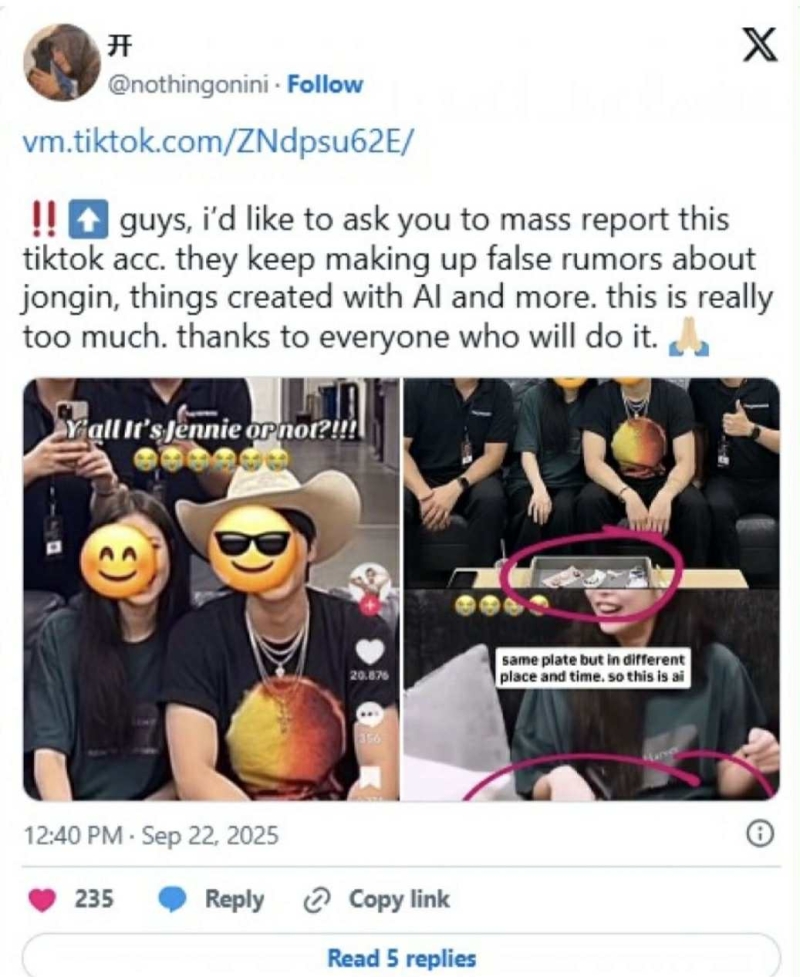Click the blue reply bubble icon
Viewport: 800px width, 977px height.
pyautogui.click(x=173, y=900)
